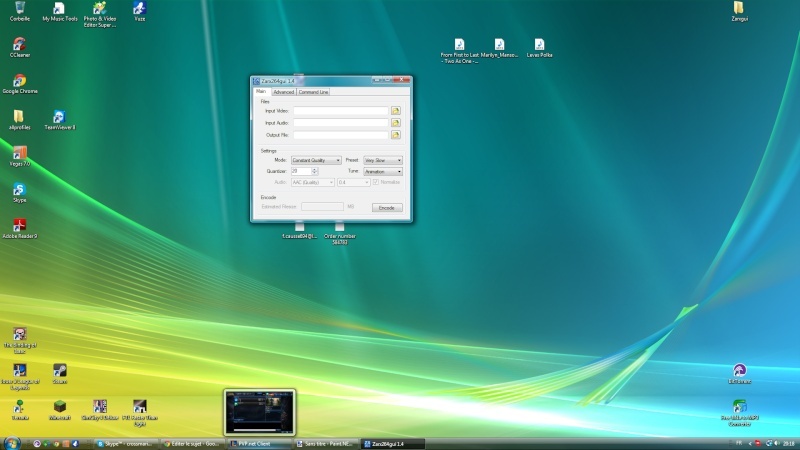
Task: Click the Quantizer value field
Action: [x=301, y=171]
